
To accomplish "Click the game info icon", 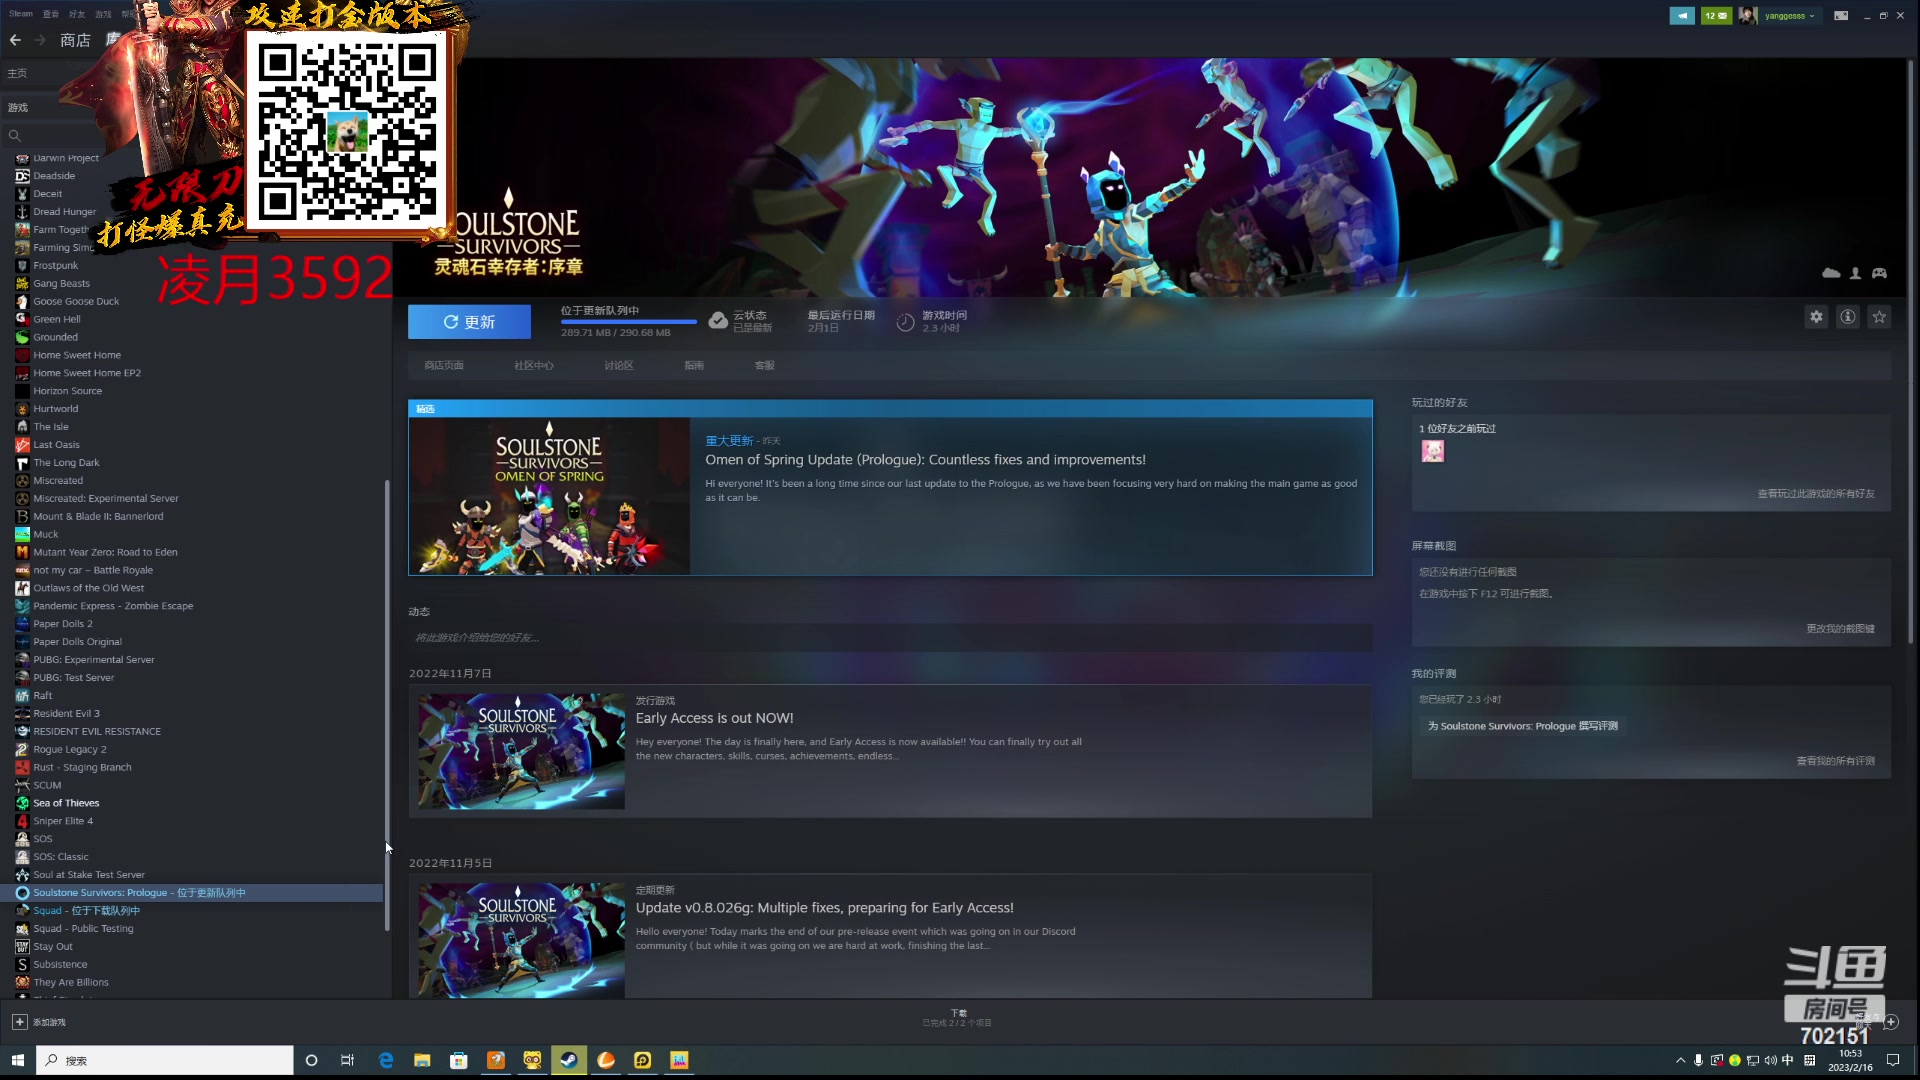I will (1848, 317).
